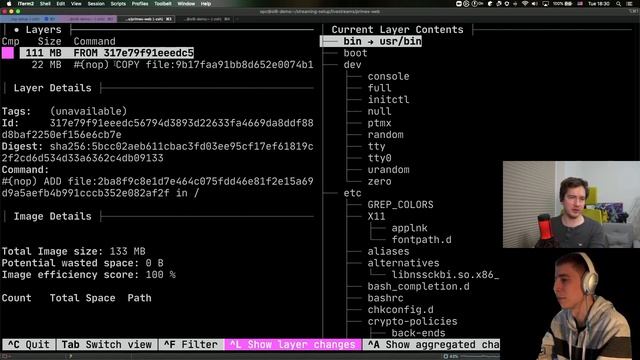640x360 pixels.
Task: Select the initctl entry
Action: [x=388, y=100]
